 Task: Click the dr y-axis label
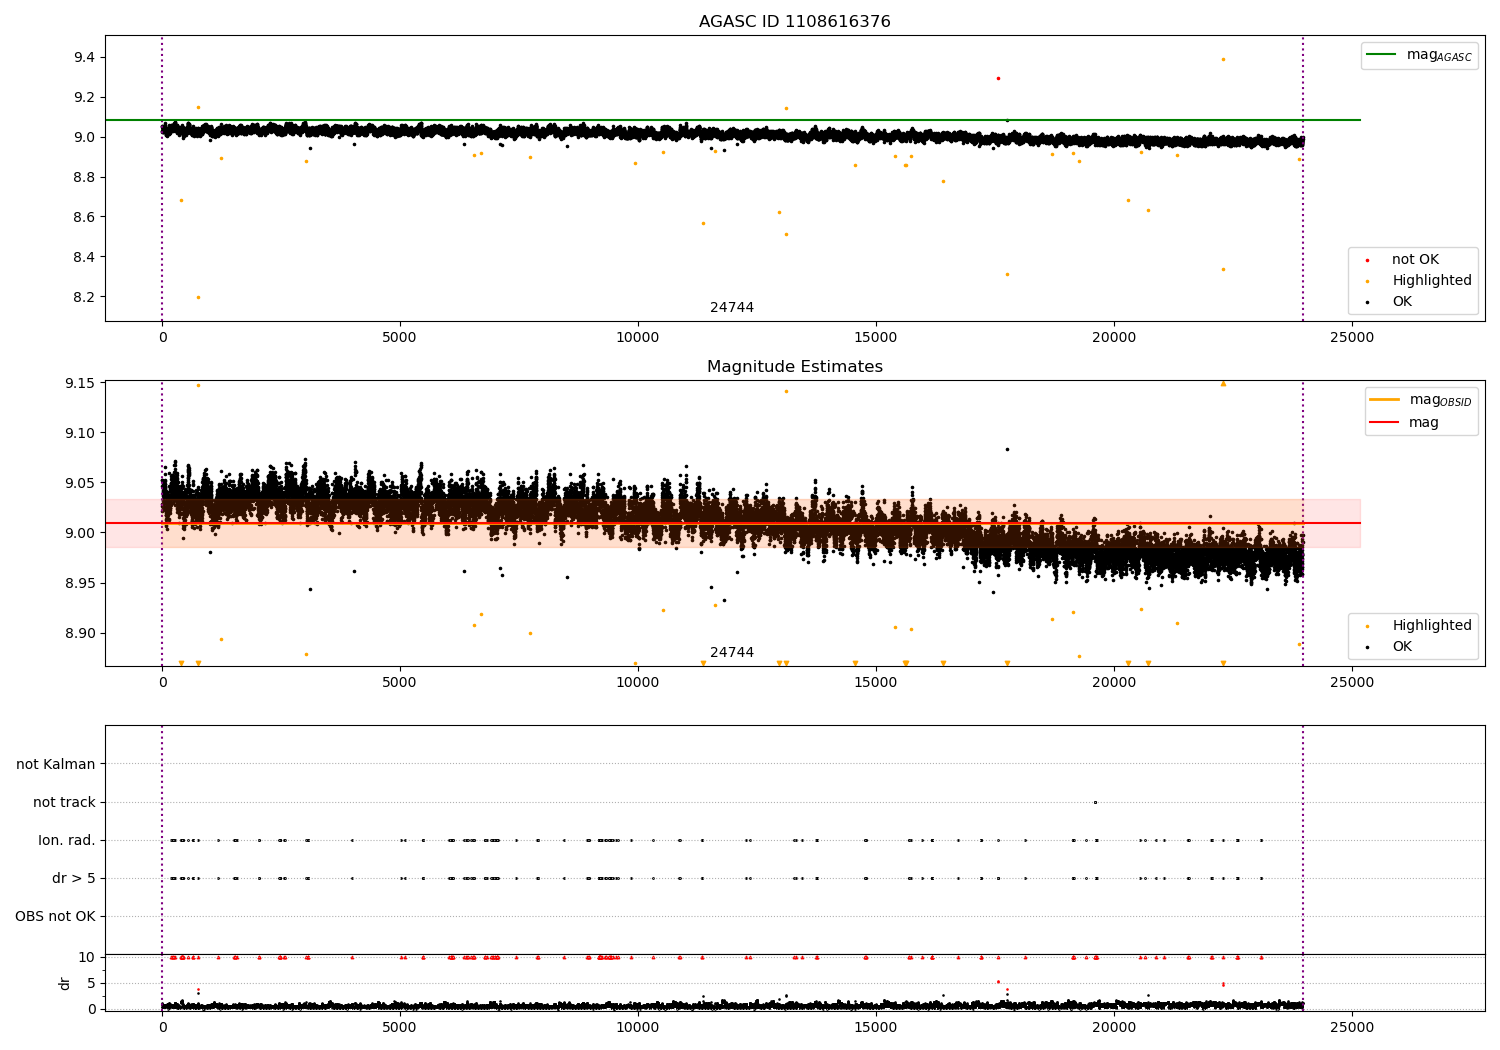tap(64, 983)
